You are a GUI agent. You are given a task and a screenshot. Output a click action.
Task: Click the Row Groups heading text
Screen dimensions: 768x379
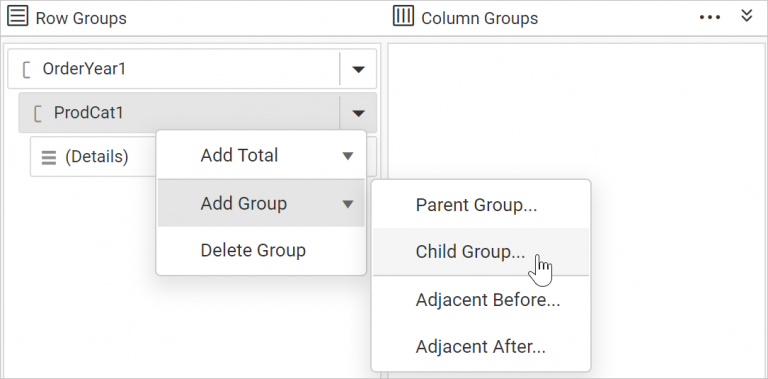[x=81, y=19]
